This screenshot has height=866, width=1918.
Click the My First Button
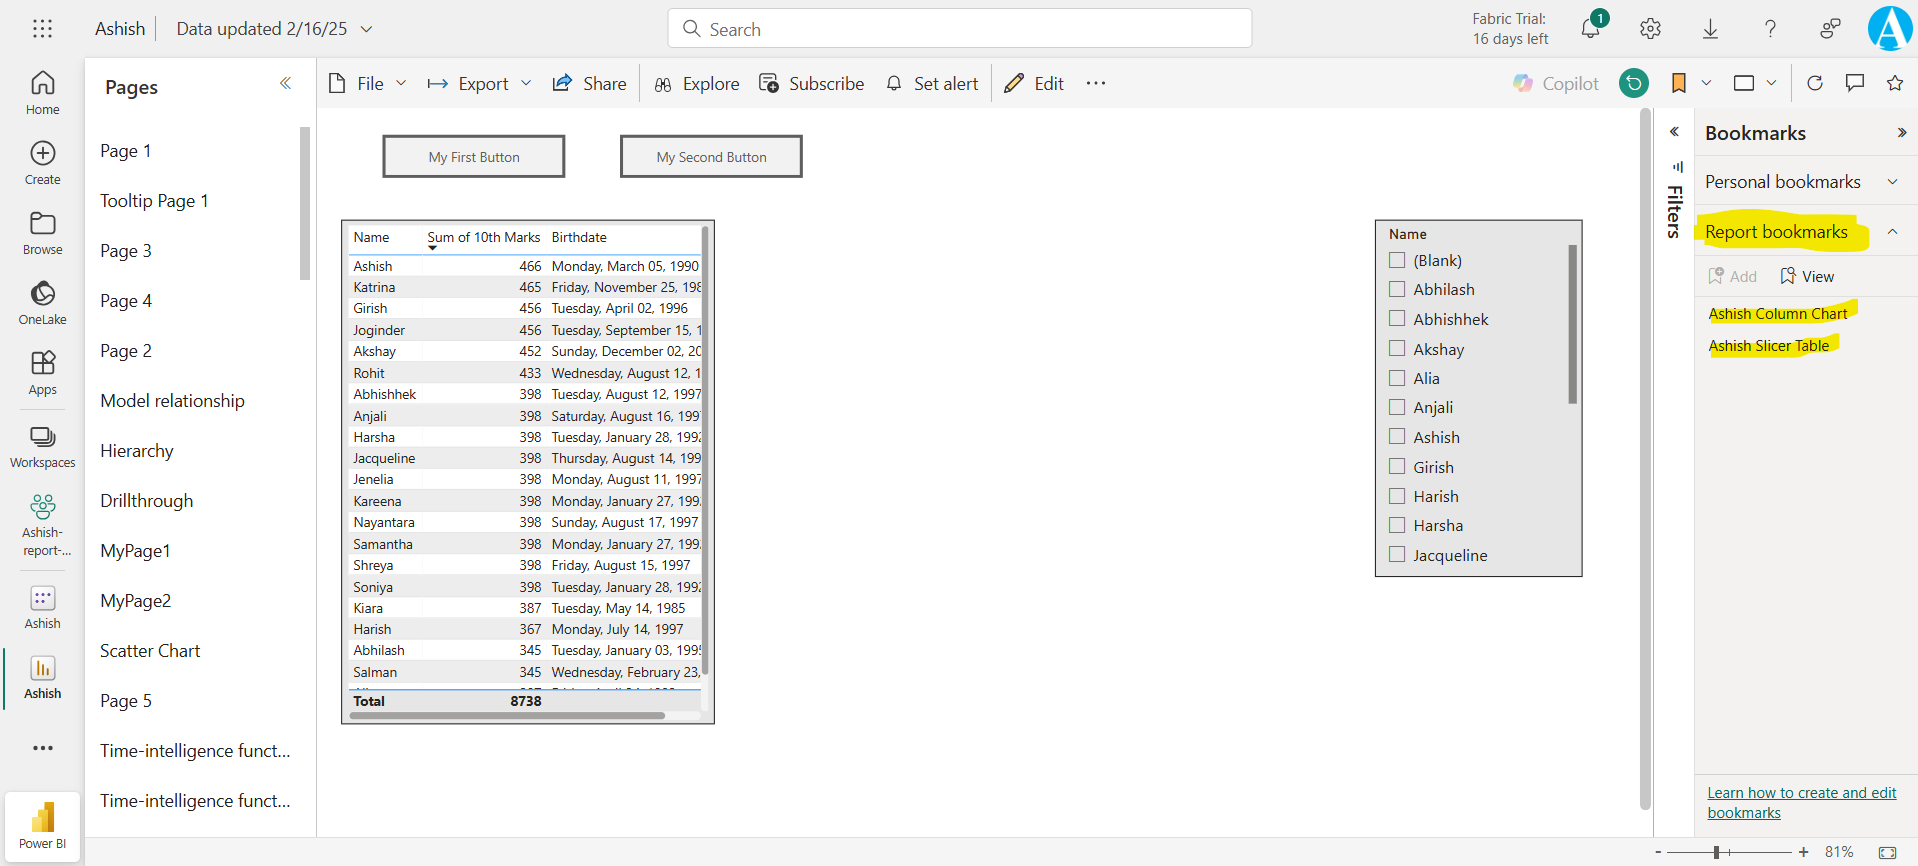pos(474,157)
